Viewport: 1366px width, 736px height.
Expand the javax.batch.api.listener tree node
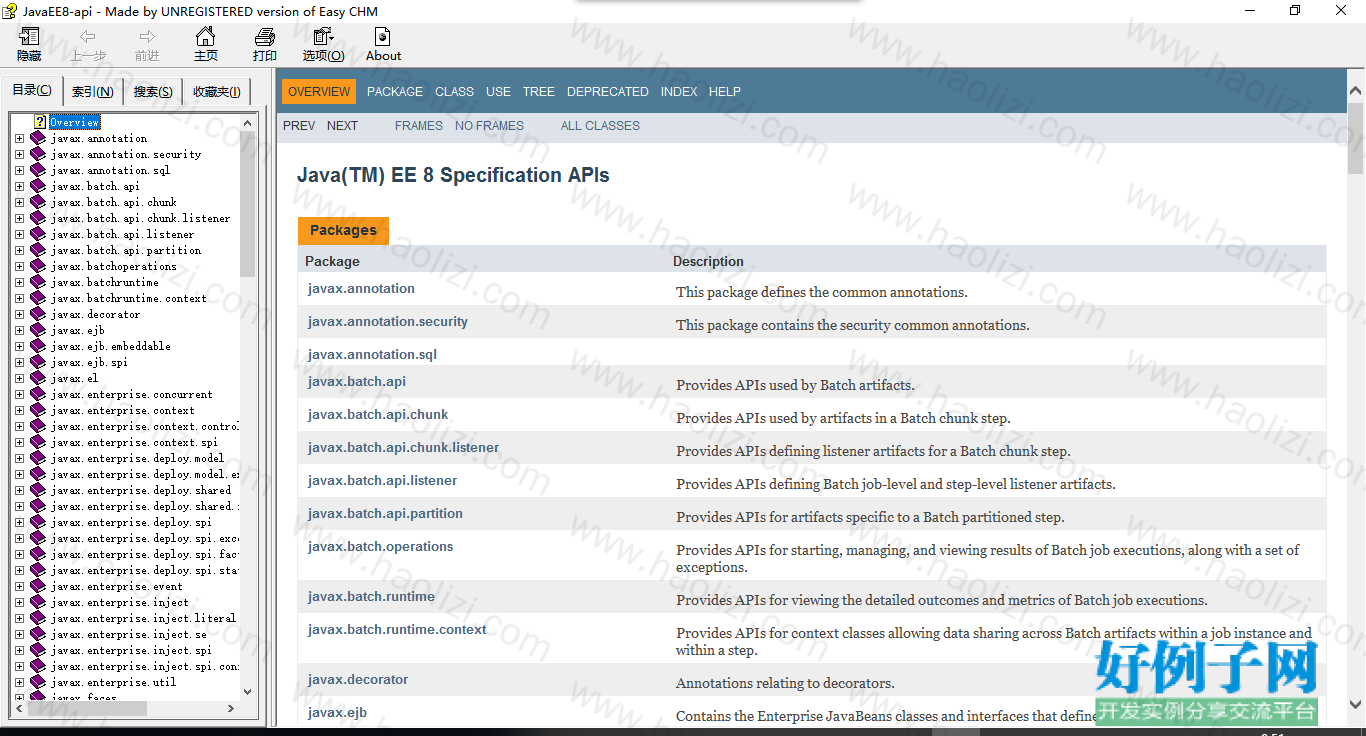point(19,234)
